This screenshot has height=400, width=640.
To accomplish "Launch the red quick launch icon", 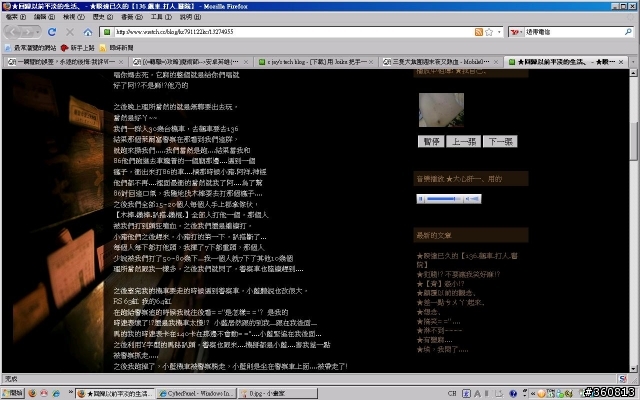I will 44,393.
